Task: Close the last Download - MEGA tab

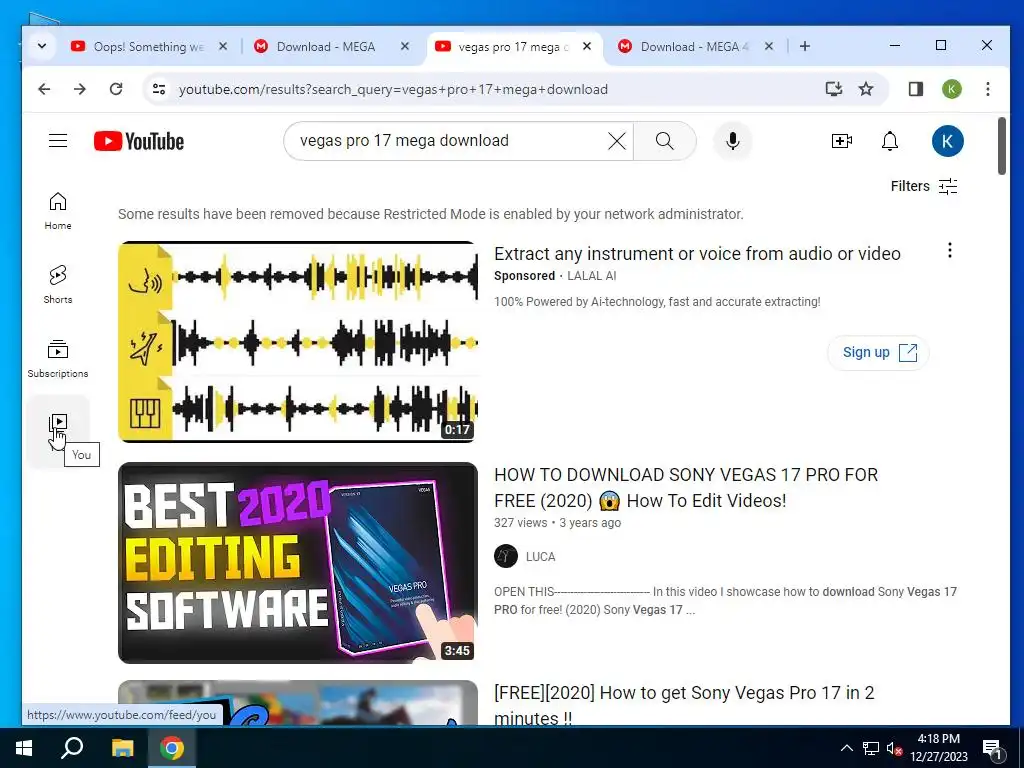Action: click(769, 46)
